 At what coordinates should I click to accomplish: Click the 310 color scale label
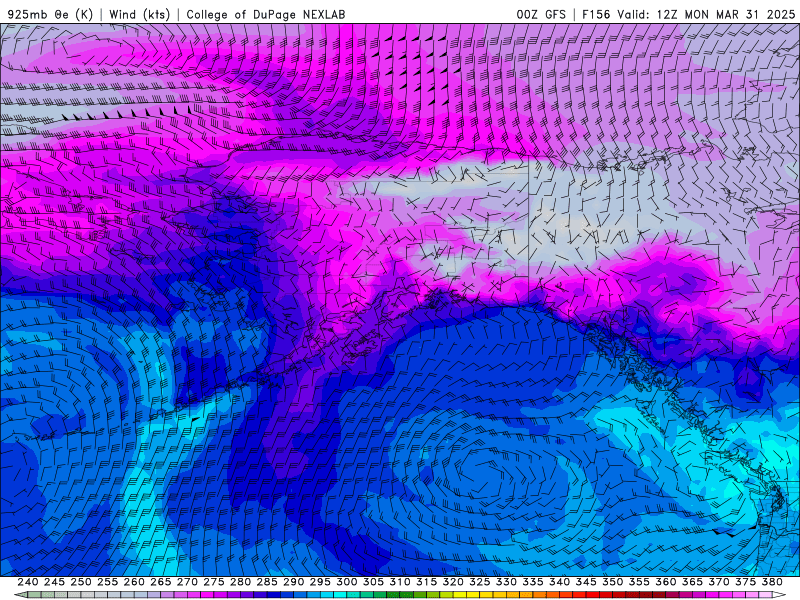(x=399, y=582)
